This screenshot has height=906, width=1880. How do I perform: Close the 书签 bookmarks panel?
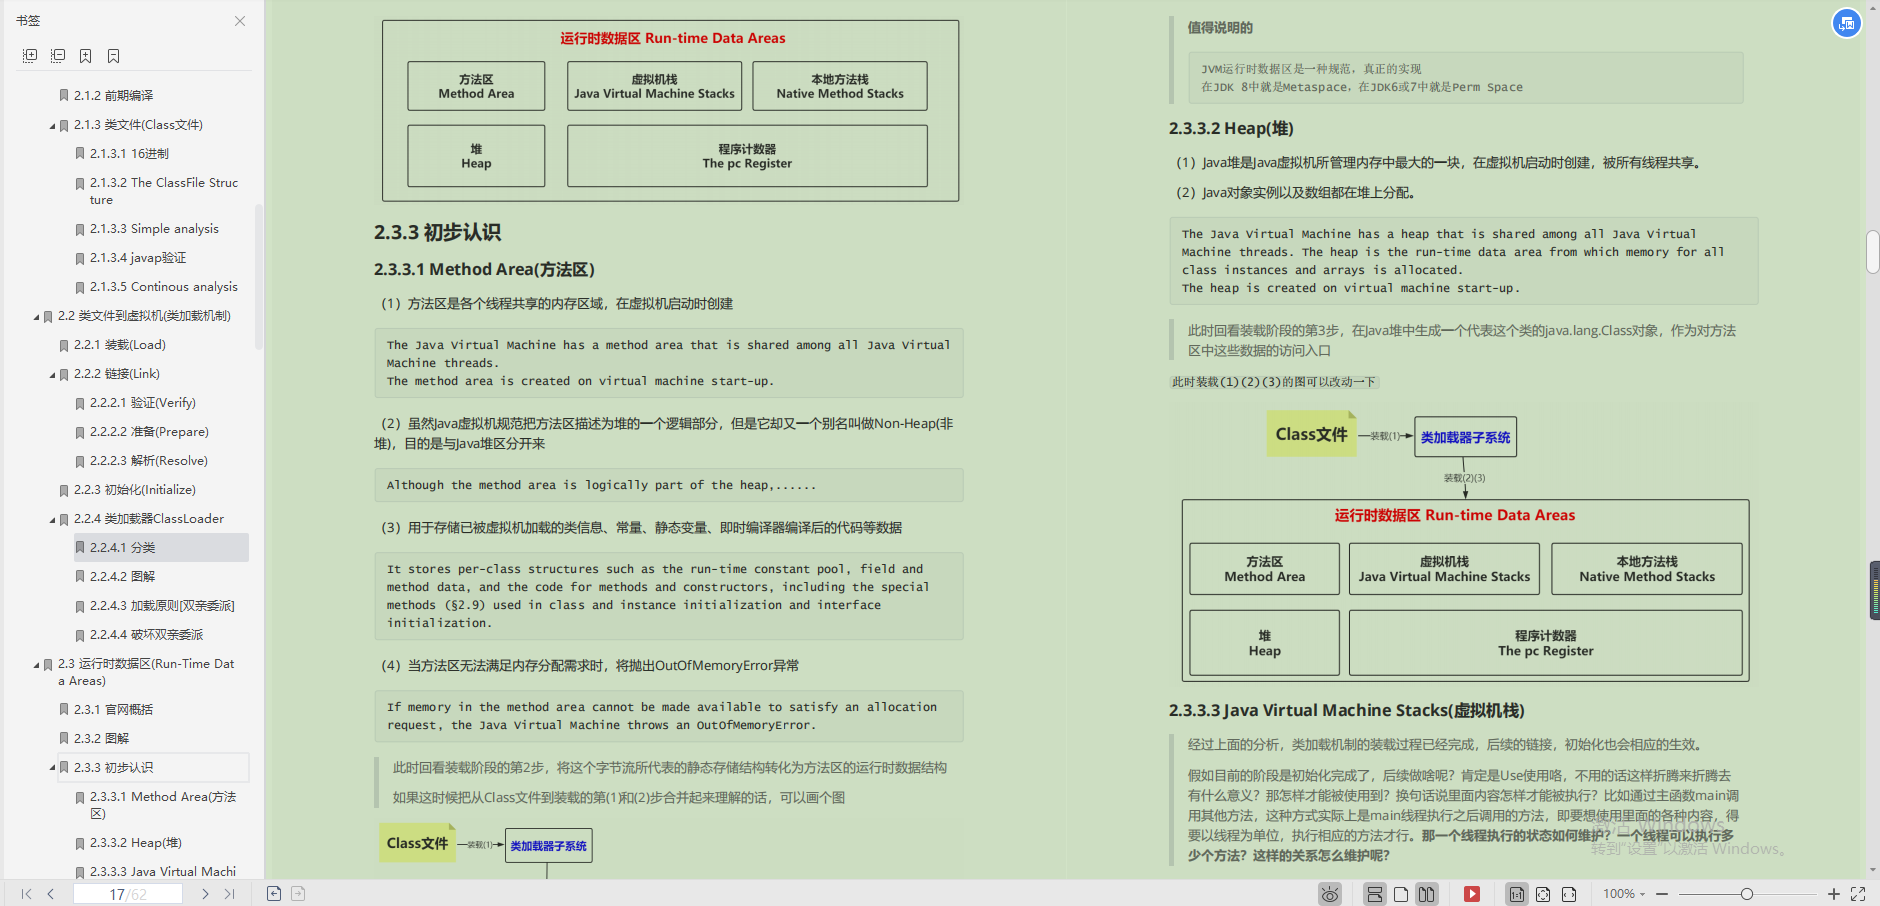(x=240, y=21)
